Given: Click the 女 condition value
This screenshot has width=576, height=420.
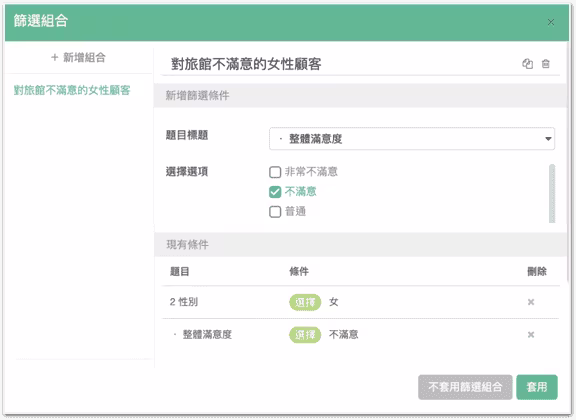Looking at the screenshot, I should click(334, 302).
